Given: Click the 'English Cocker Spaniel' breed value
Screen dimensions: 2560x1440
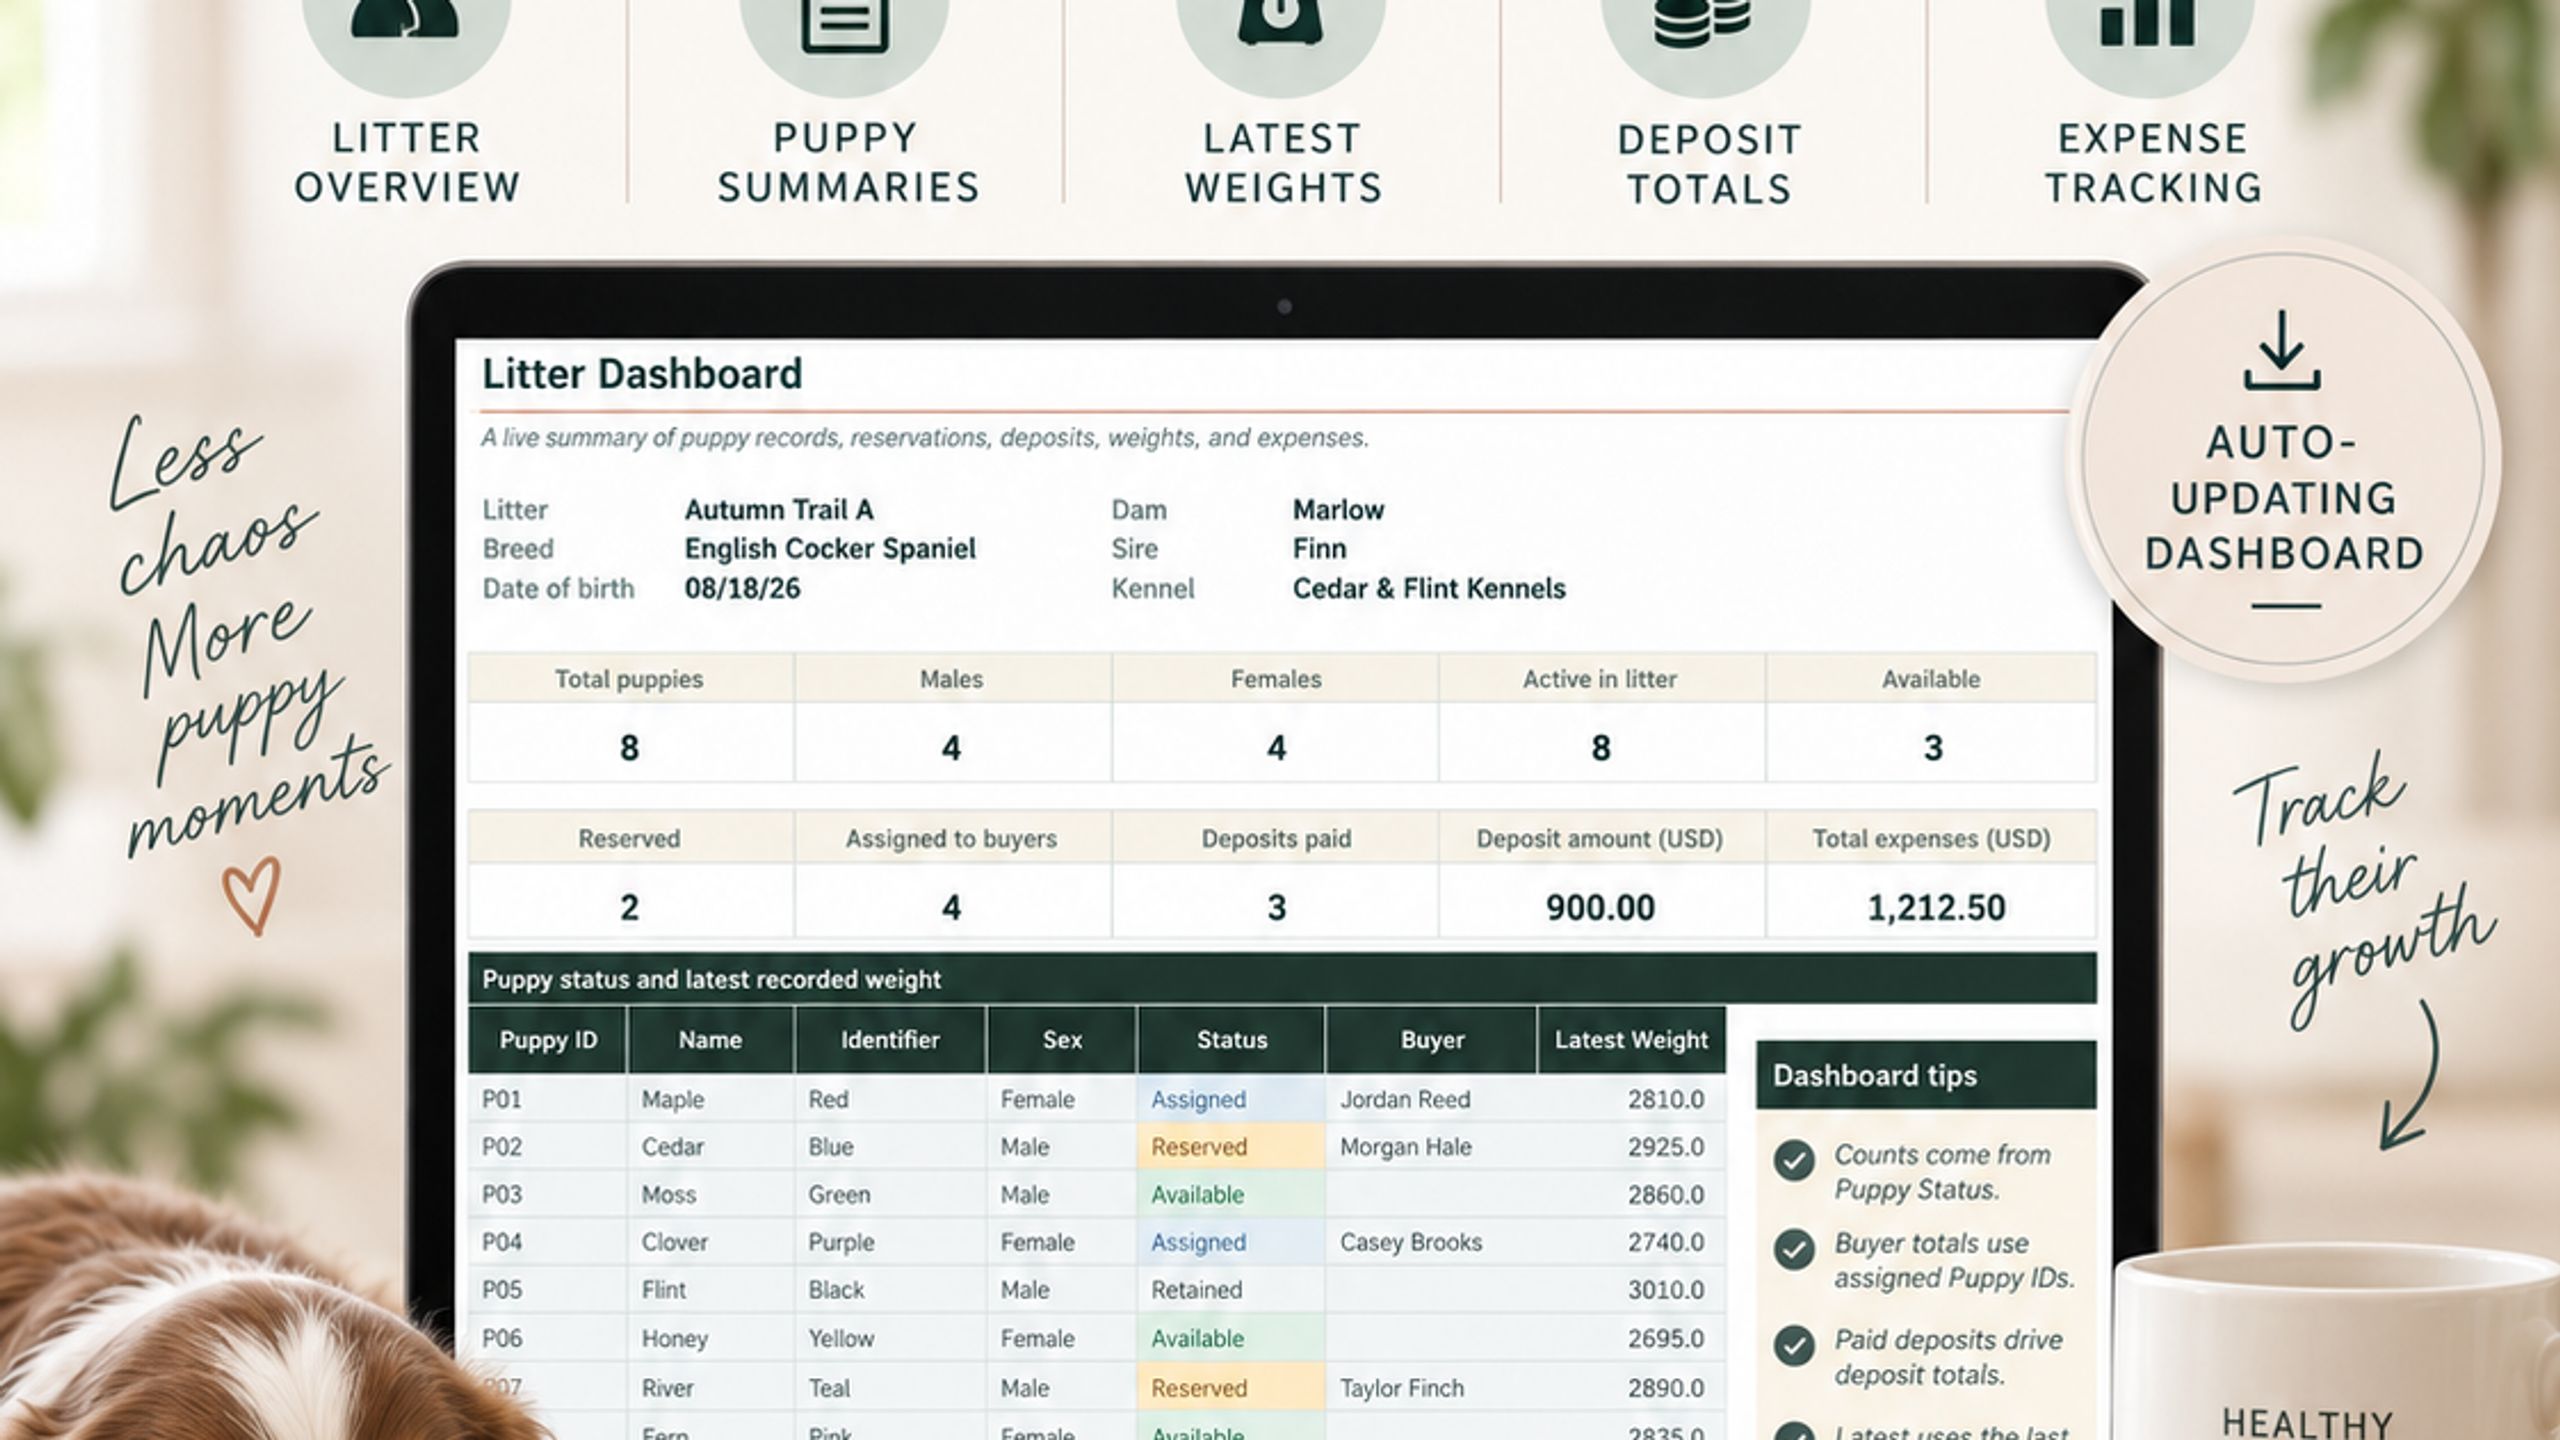Looking at the screenshot, I should click(830, 549).
